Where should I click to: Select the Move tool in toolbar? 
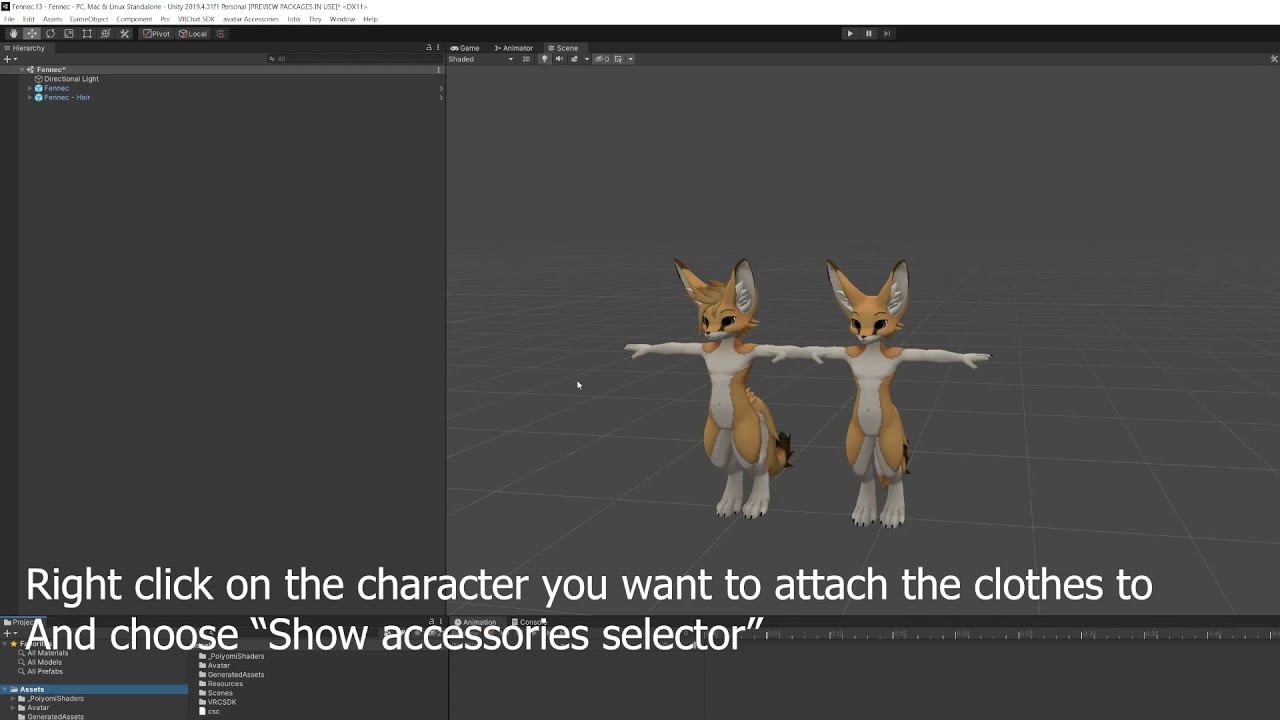pos(32,33)
